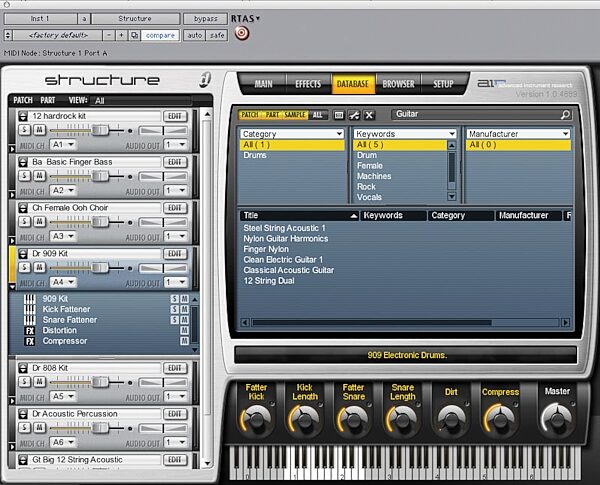Viewport: 600px width, 485px height.
Task: Select Steel String Acoustic 1 result
Action: pyautogui.click(x=284, y=228)
